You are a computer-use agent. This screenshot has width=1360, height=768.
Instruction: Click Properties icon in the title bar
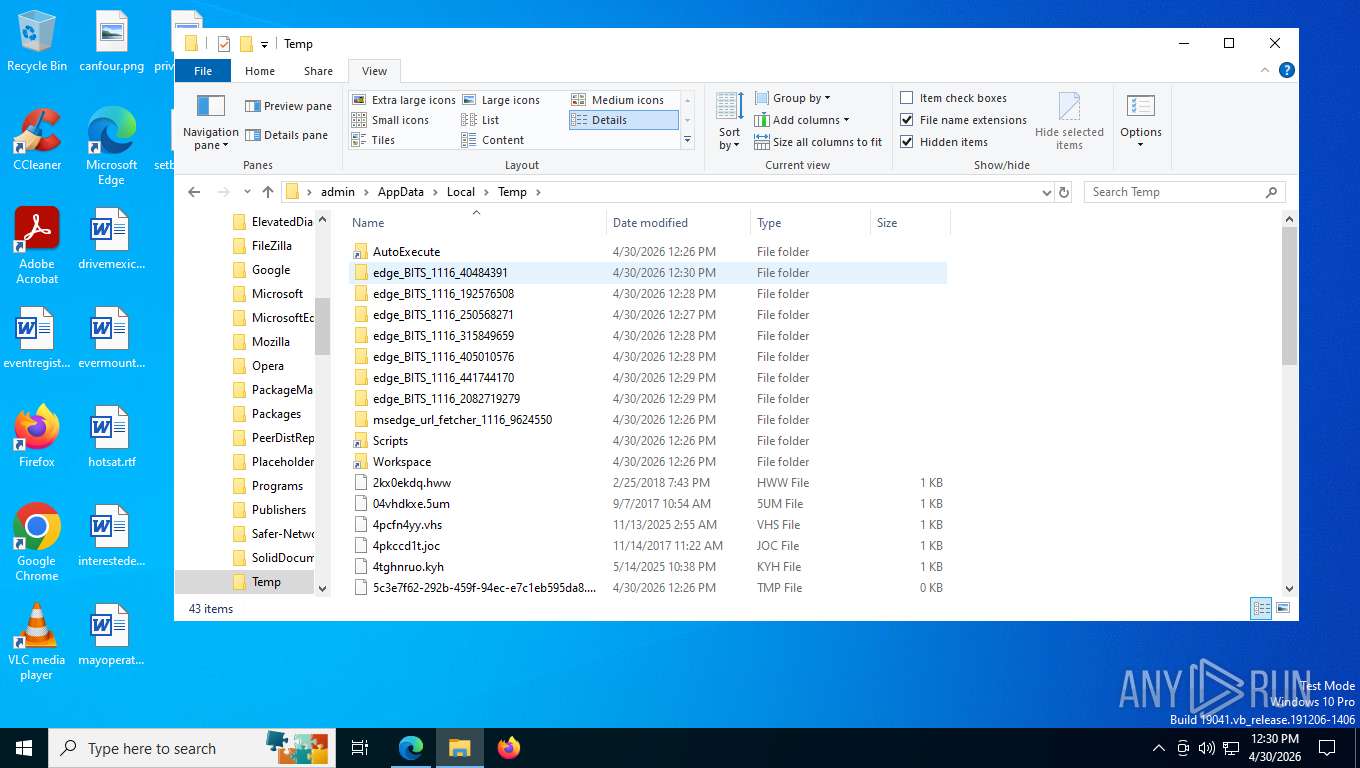pyautogui.click(x=224, y=44)
